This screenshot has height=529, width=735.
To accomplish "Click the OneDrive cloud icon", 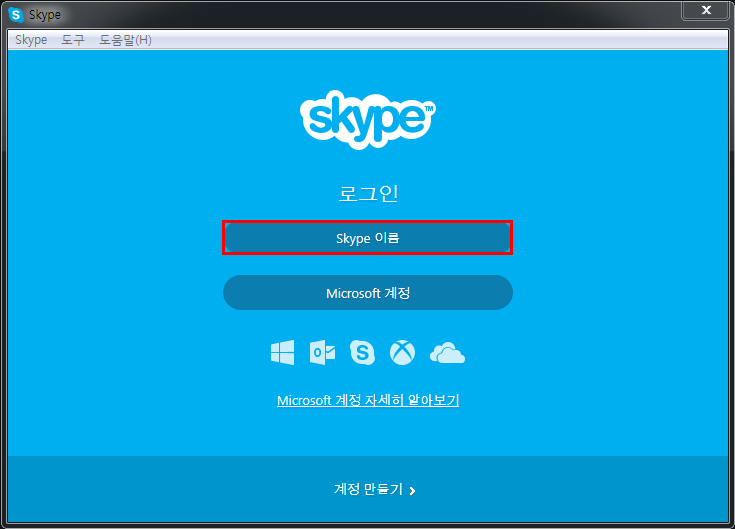I will (x=447, y=353).
